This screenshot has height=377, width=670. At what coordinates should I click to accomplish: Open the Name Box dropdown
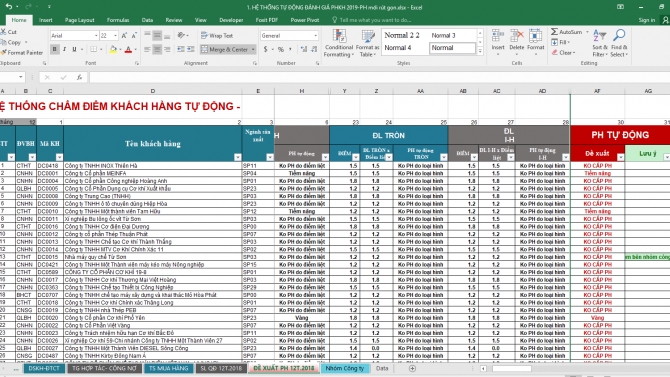point(21,77)
